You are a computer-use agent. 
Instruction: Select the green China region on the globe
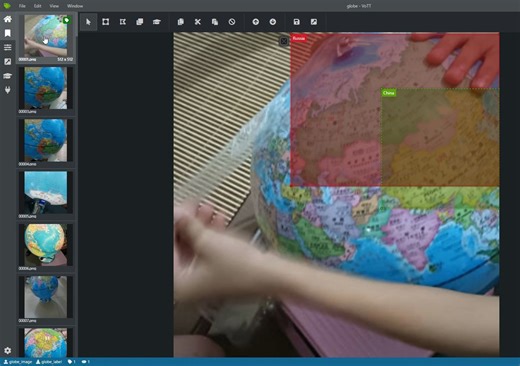[x=440, y=137]
